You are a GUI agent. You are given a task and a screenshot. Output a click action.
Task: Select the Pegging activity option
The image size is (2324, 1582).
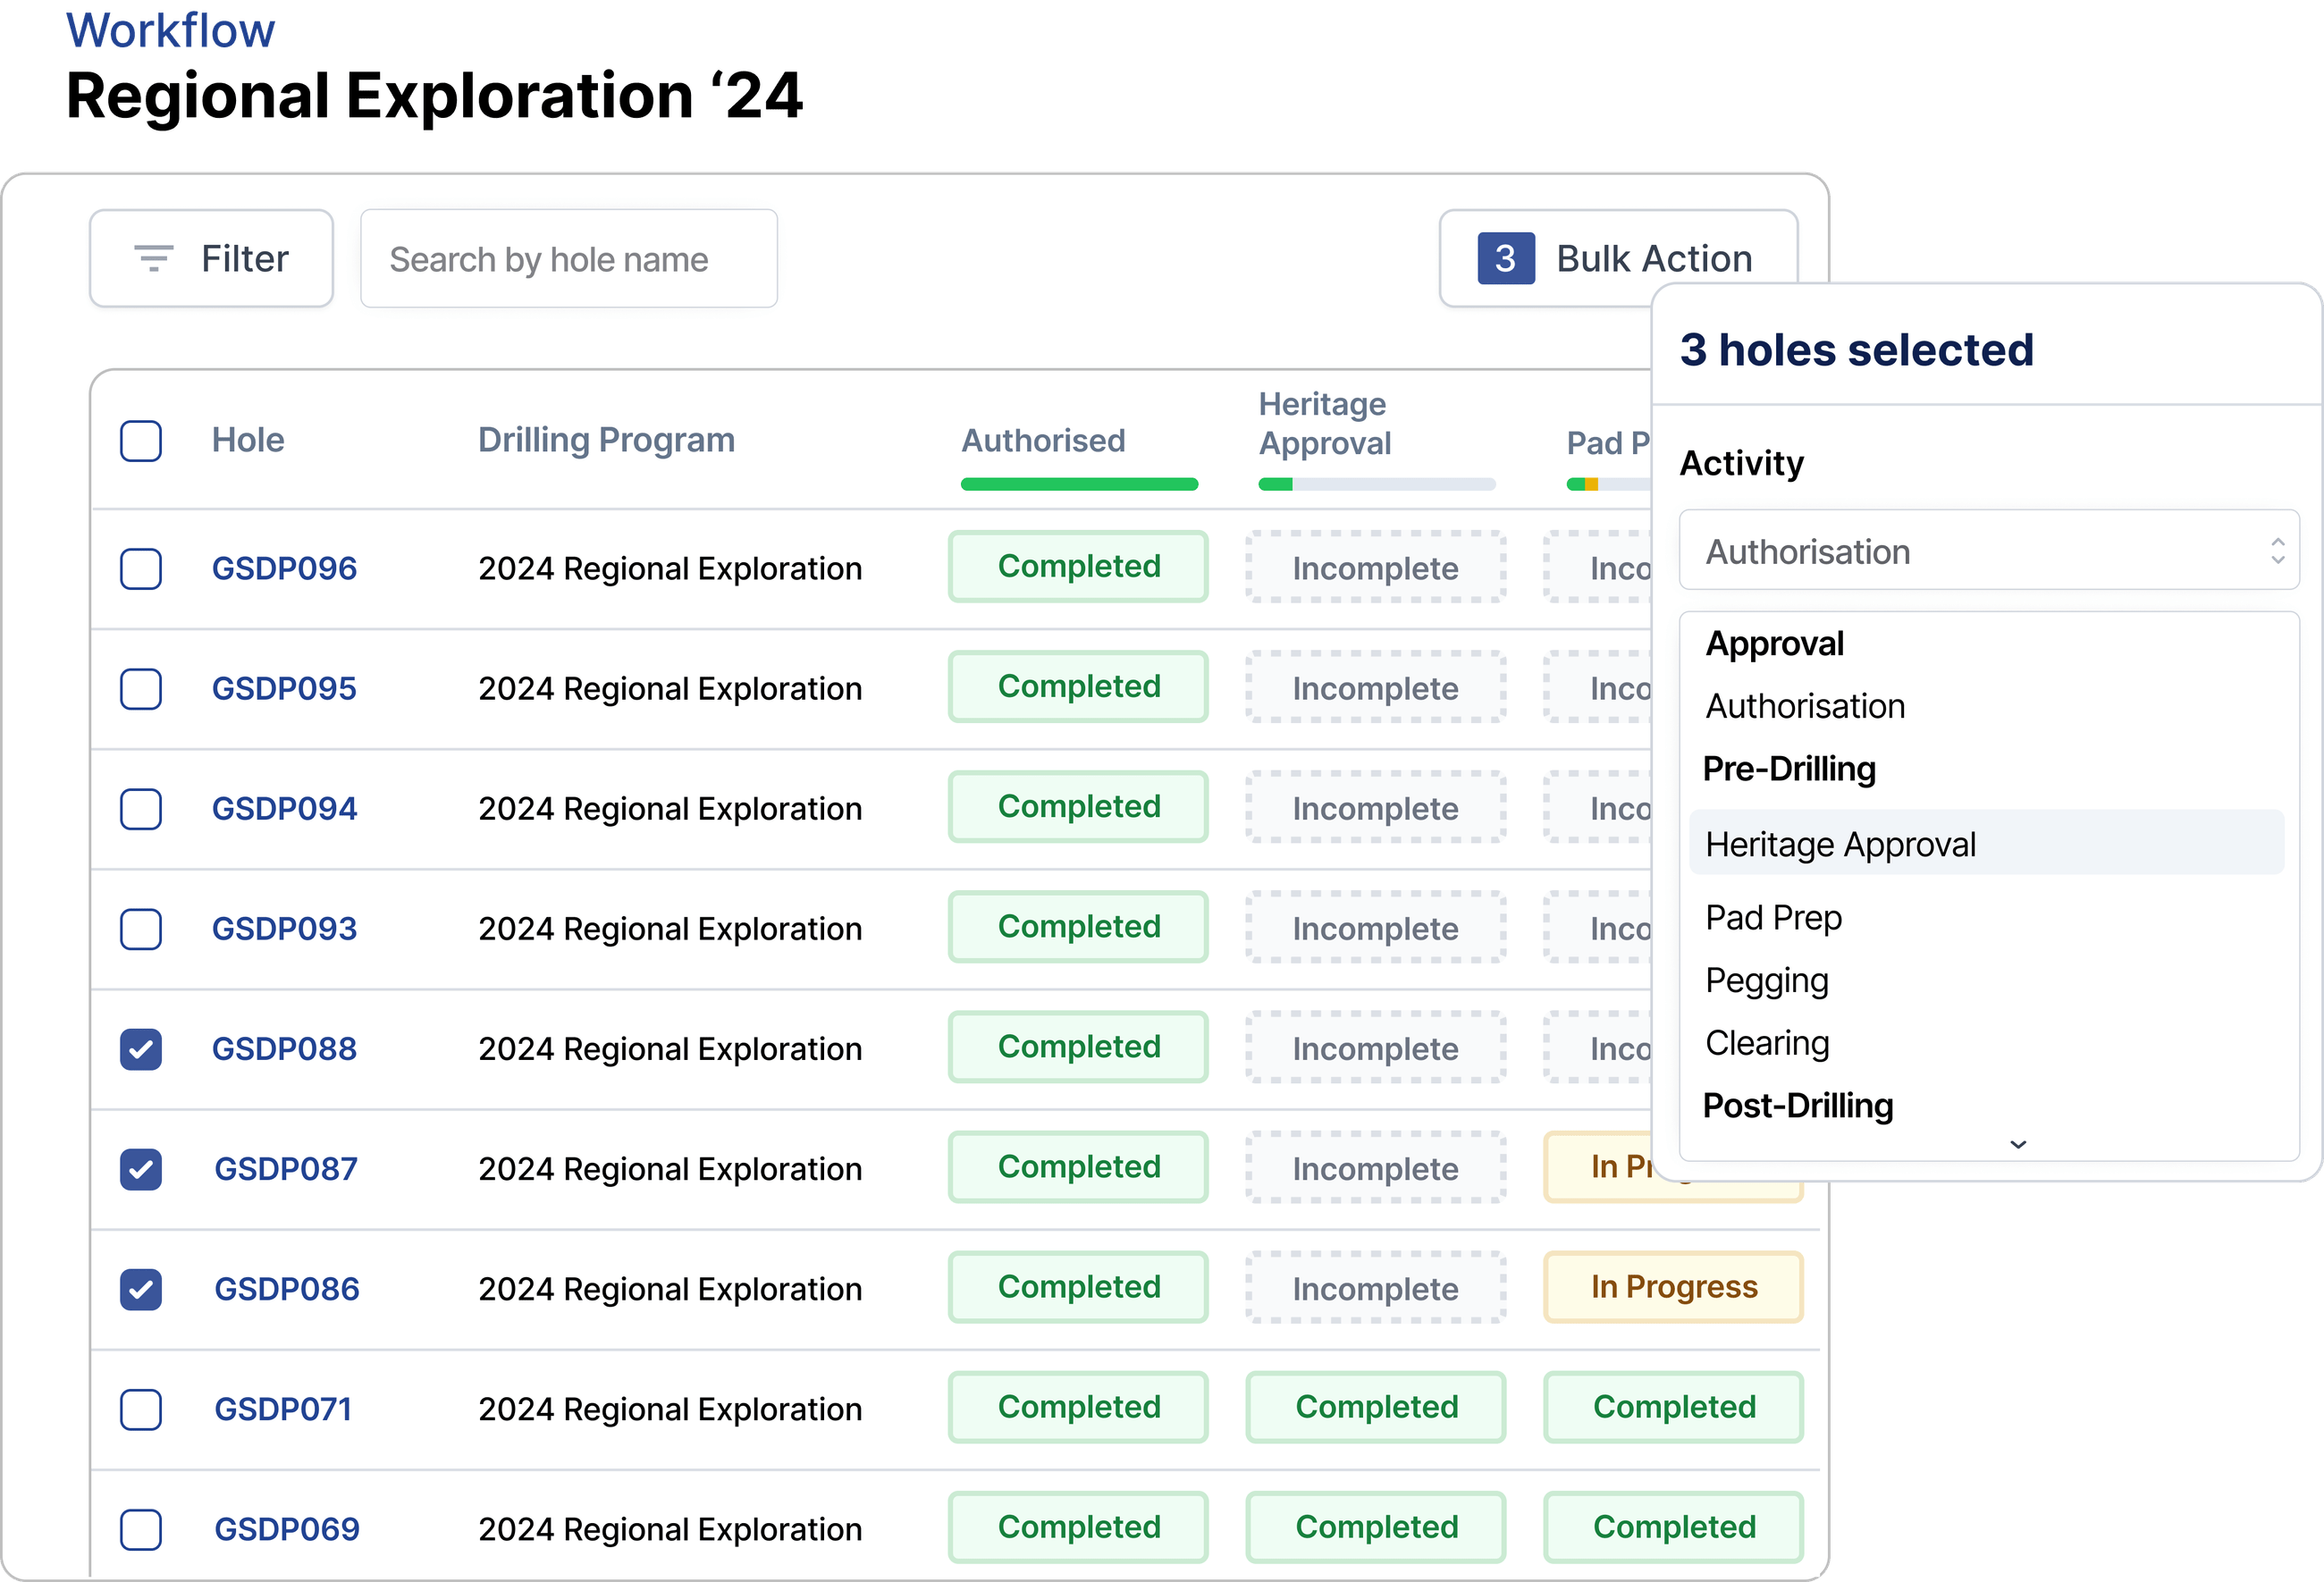click(x=1766, y=980)
